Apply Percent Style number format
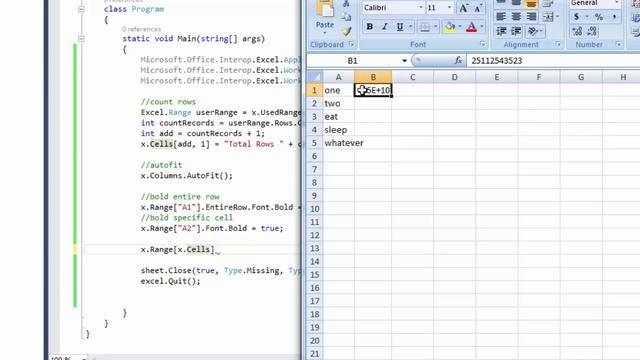Screen dimensions: 640x360 [599, 17]
